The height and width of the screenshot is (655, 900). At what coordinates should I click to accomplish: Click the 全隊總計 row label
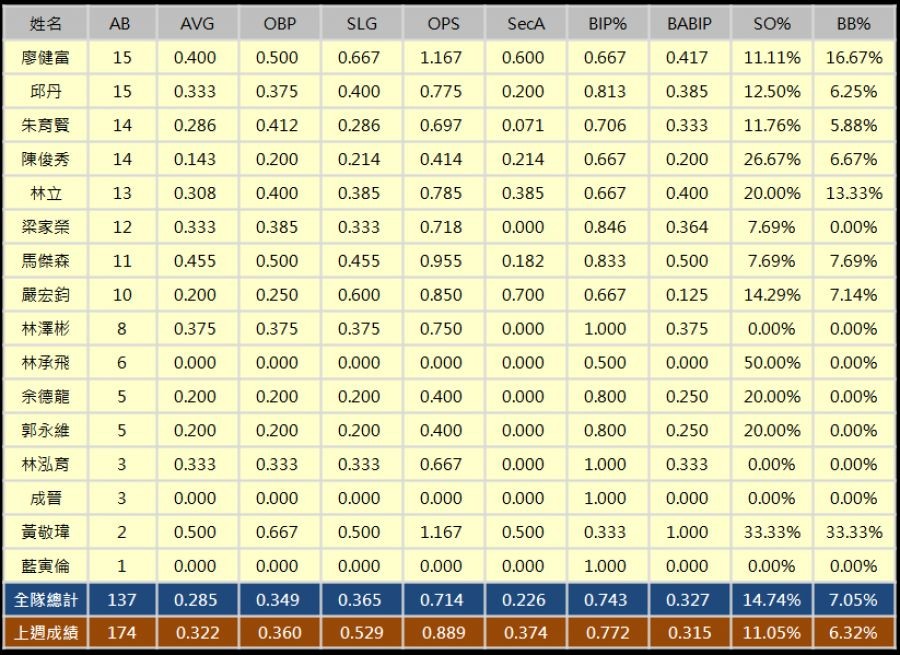click(45, 600)
